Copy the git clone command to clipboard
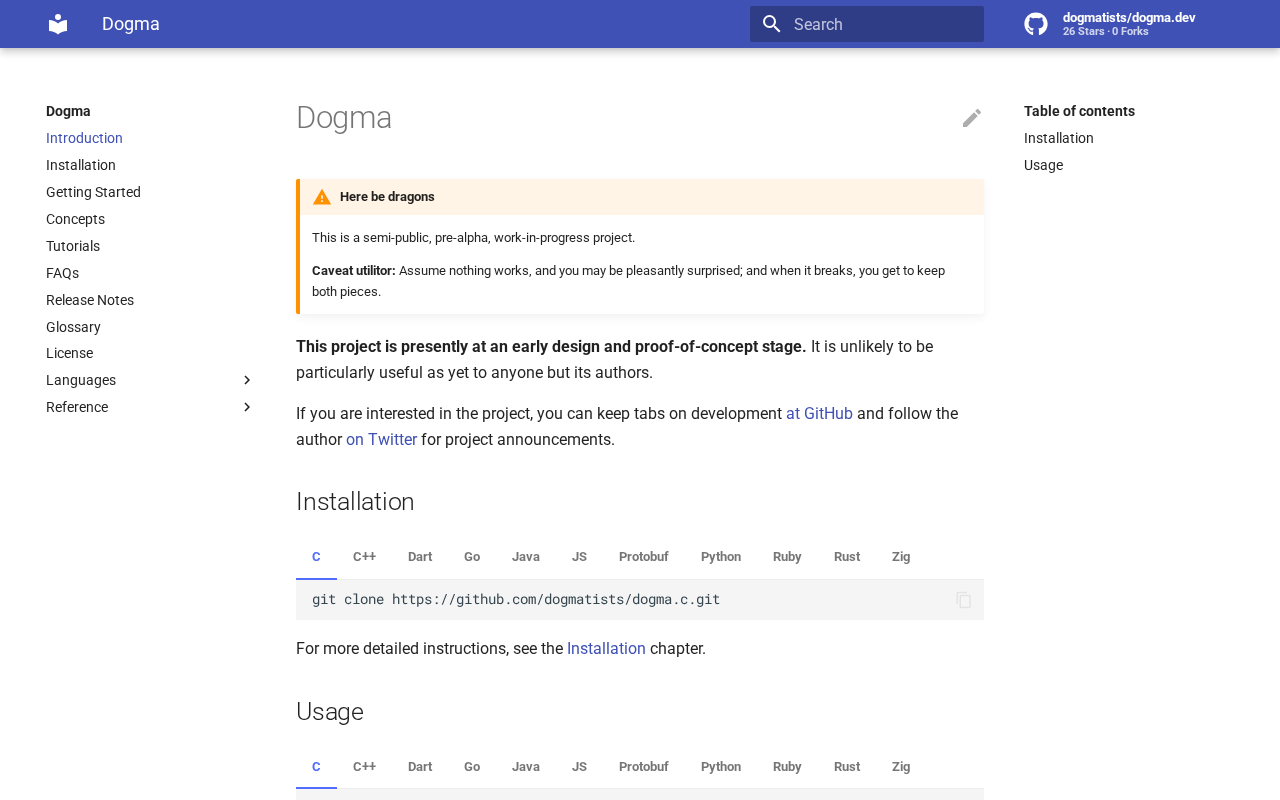 [x=963, y=600]
